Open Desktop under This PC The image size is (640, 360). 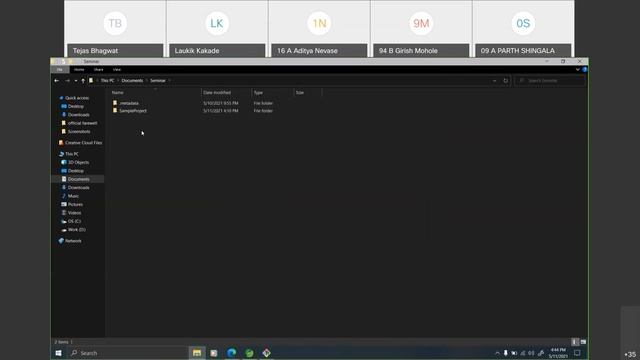click(76, 171)
